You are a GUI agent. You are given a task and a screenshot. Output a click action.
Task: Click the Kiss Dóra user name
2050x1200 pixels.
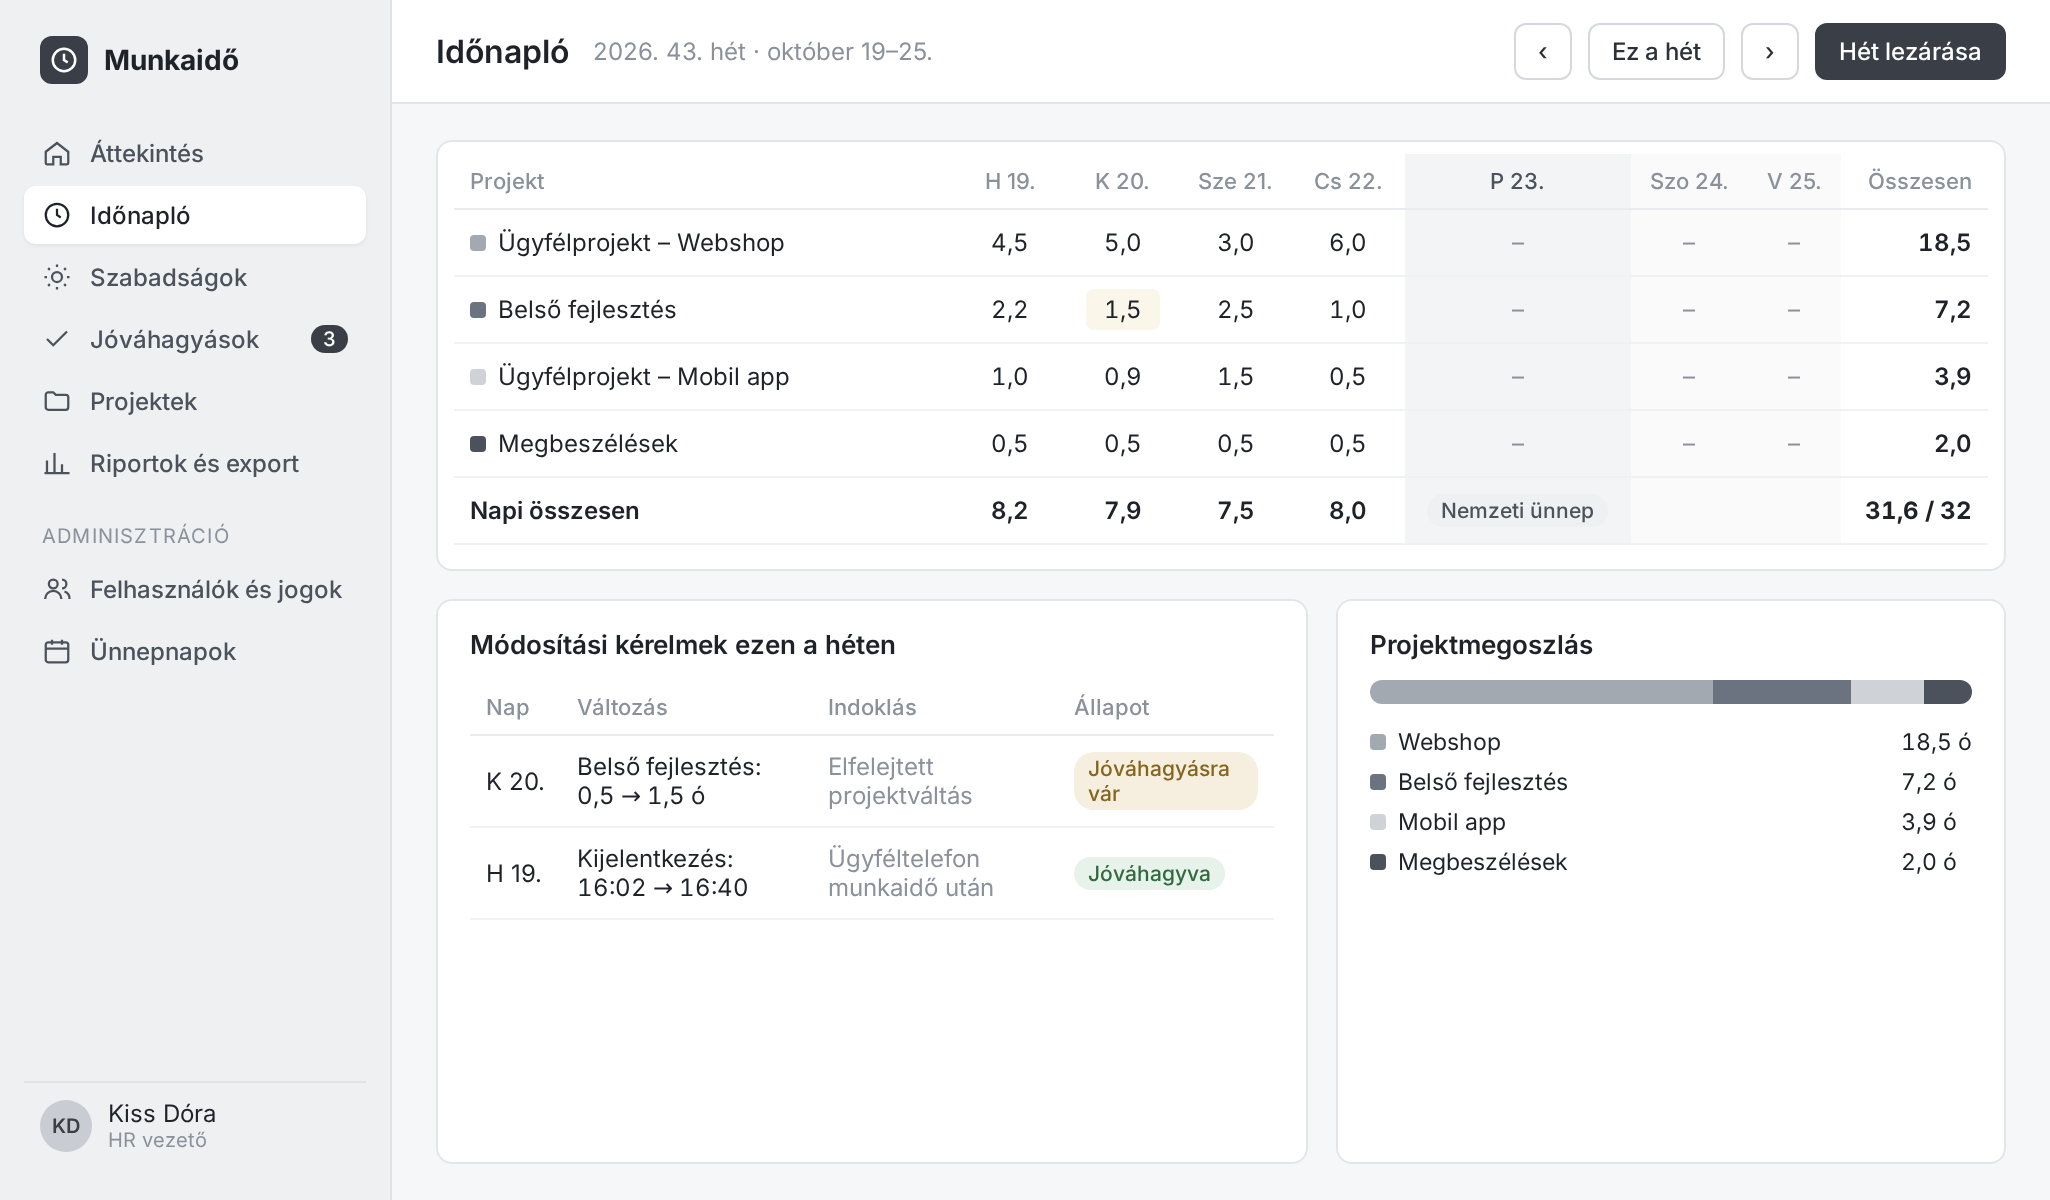click(x=162, y=1113)
